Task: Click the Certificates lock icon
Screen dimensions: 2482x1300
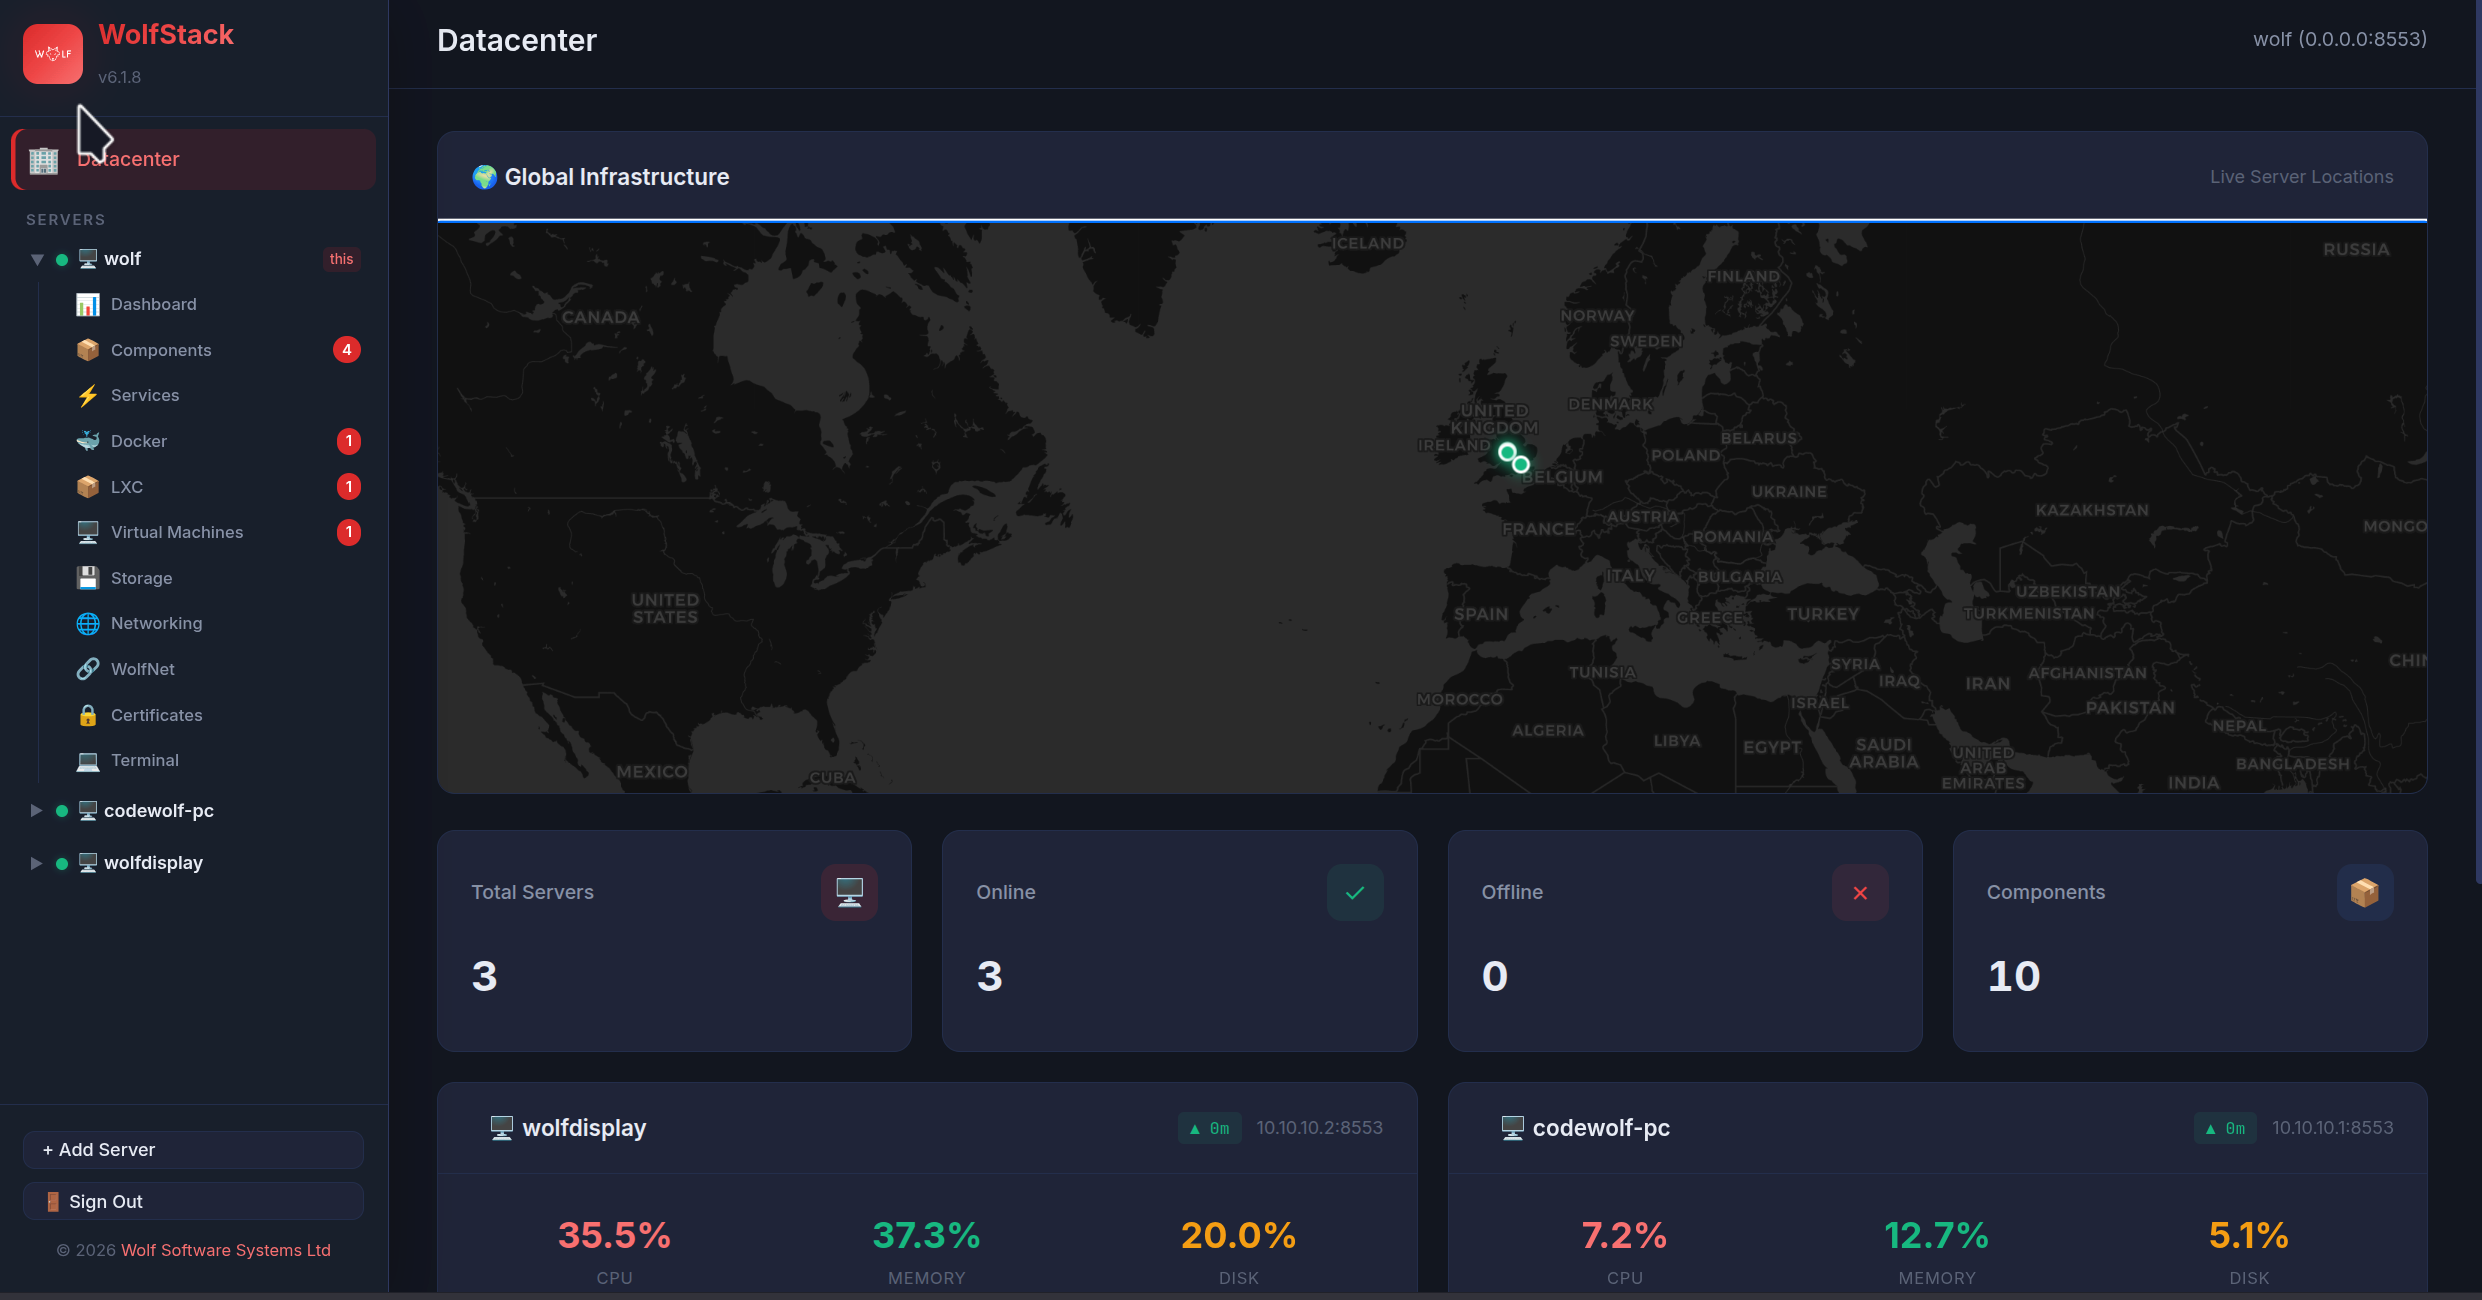Action: (88, 715)
